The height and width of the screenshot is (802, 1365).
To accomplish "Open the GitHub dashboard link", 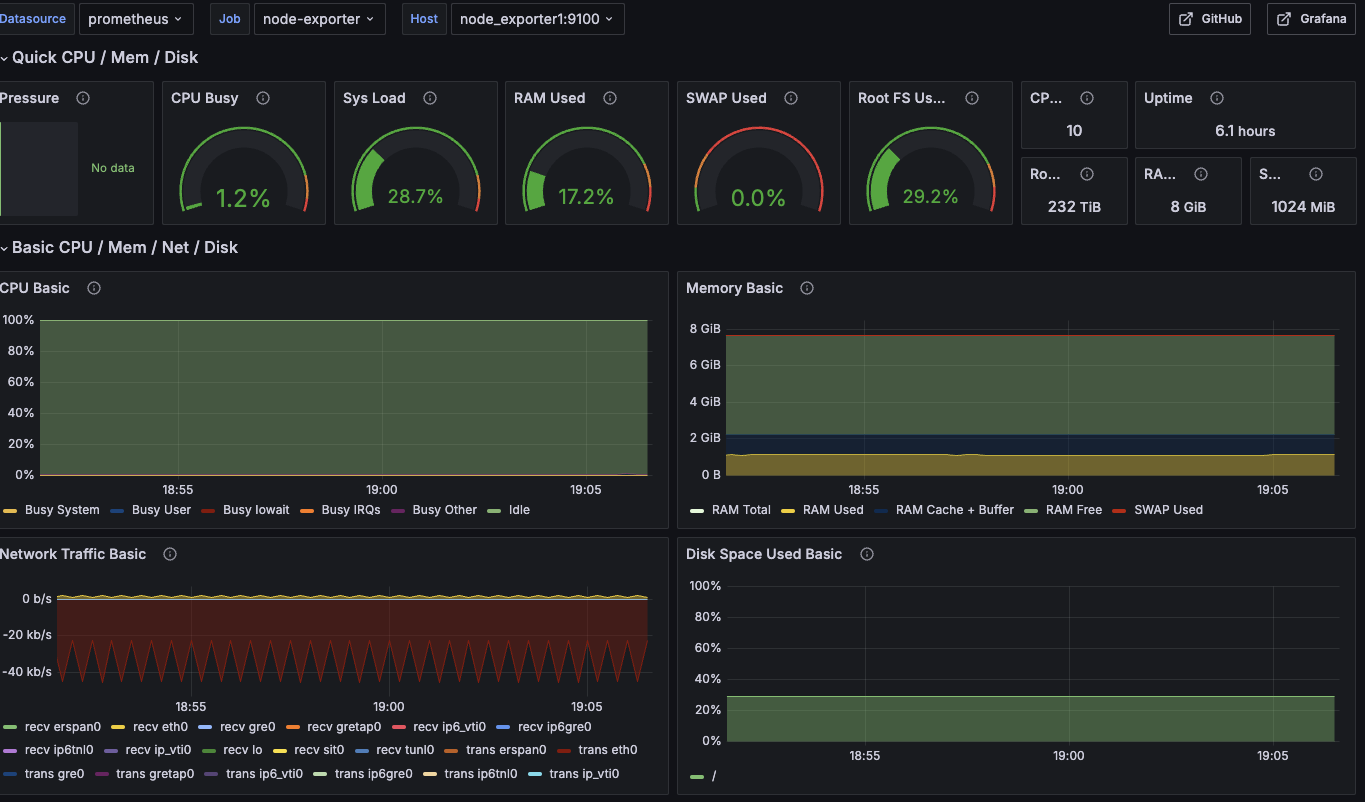I will (x=1210, y=19).
